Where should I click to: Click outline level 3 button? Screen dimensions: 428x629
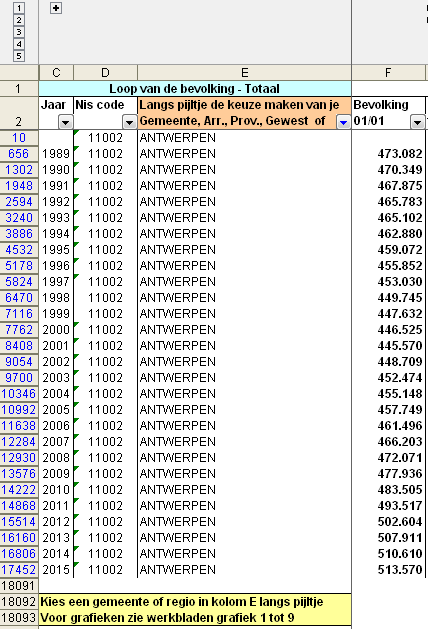(x=18, y=32)
